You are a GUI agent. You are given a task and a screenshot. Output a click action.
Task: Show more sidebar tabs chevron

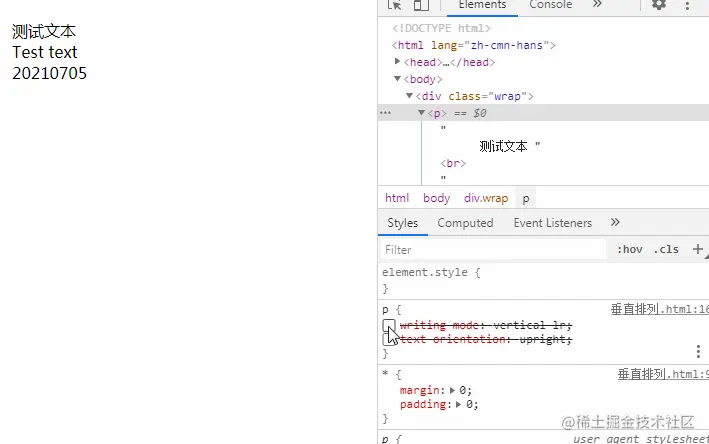click(x=615, y=222)
